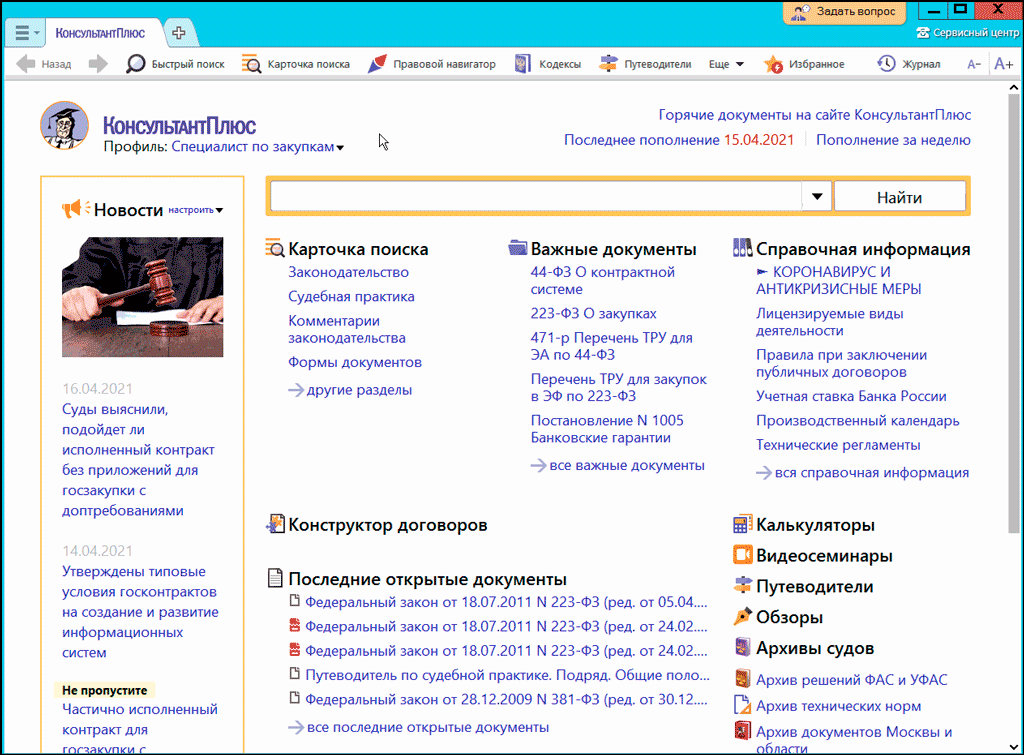Image resolution: width=1024 pixels, height=755 pixels.
Task: Click the Задать вопрос button
Action: tap(844, 12)
